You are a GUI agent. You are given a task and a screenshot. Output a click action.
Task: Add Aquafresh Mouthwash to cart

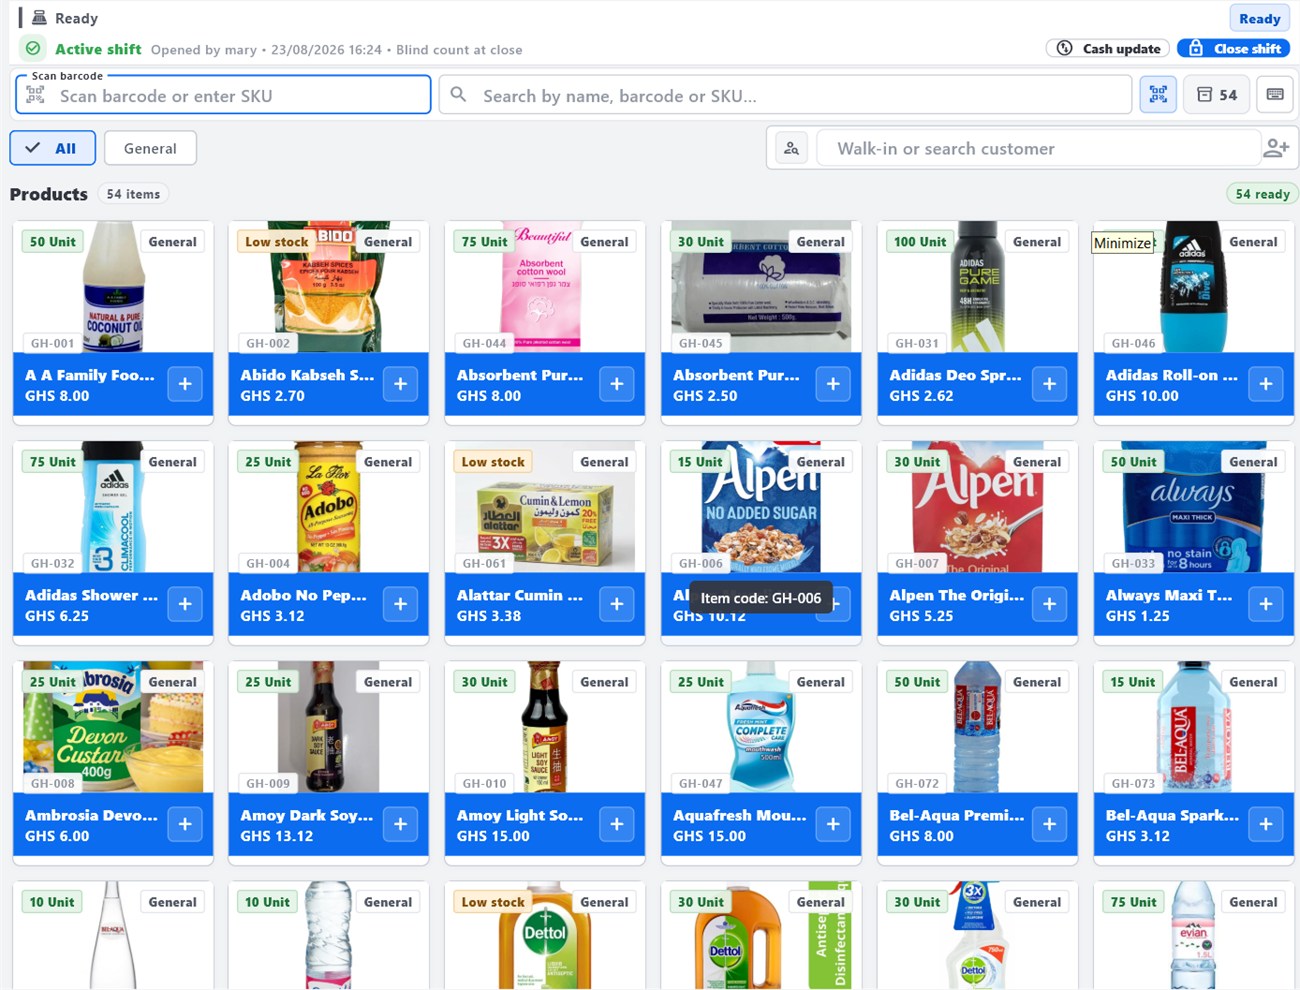(x=833, y=824)
